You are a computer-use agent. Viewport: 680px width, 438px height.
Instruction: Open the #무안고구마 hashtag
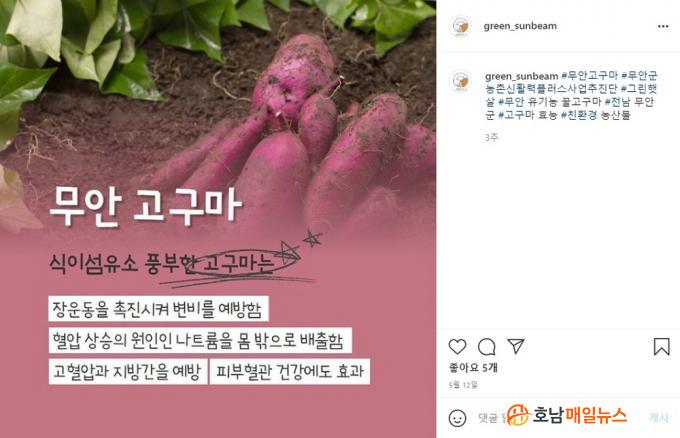pyautogui.click(x=589, y=76)
